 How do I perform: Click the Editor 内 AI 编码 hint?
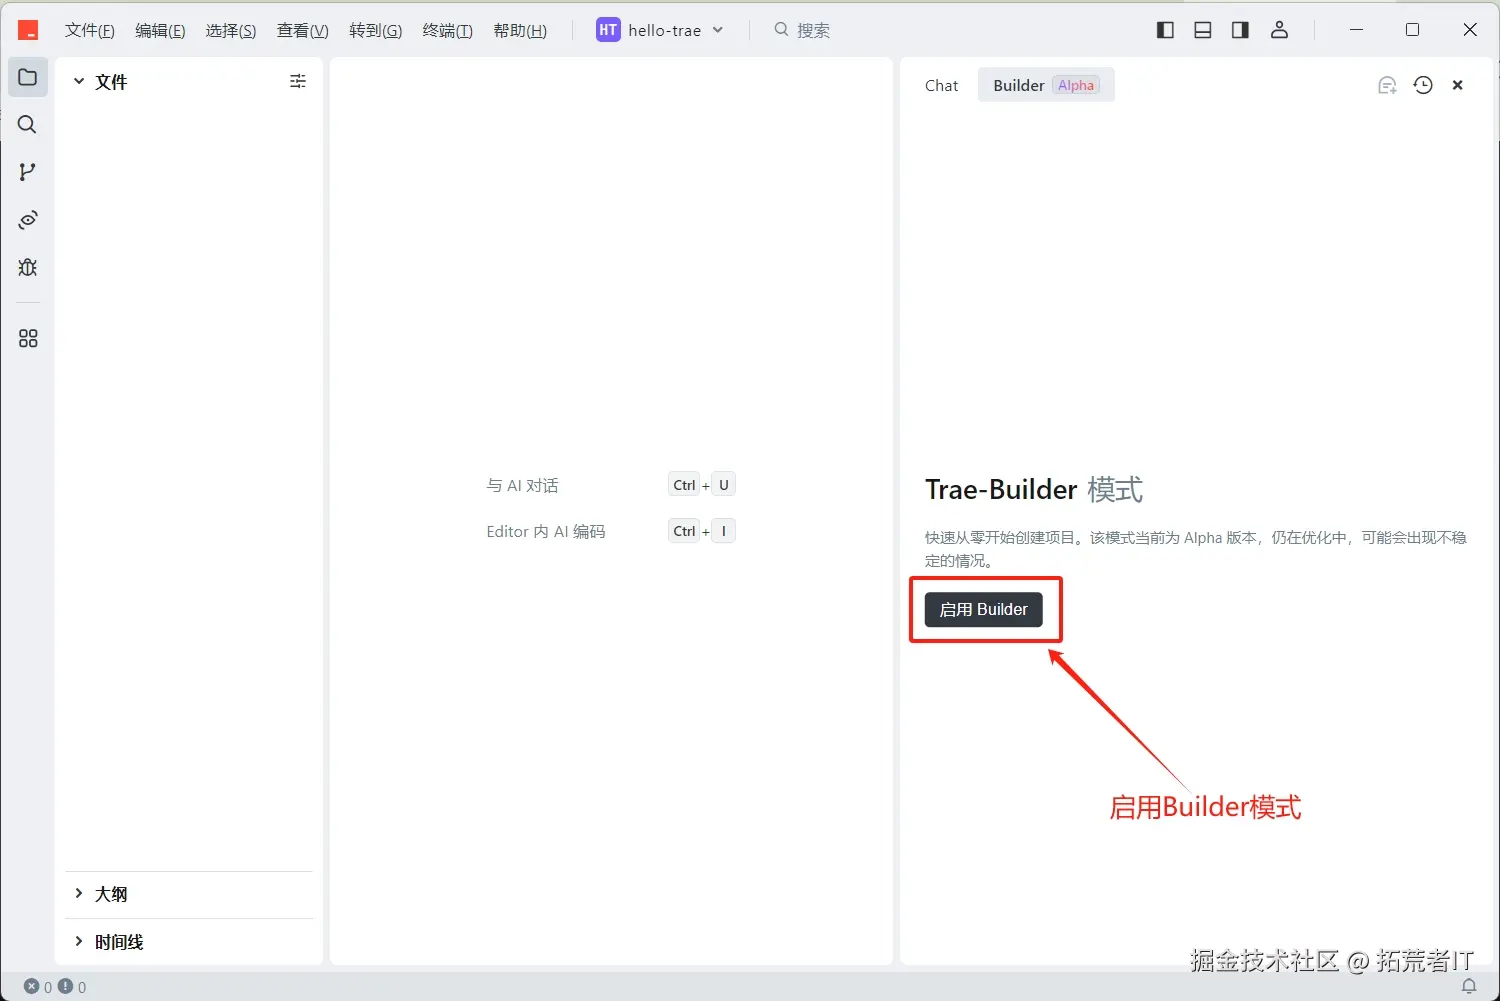click(x=546, y=531)
